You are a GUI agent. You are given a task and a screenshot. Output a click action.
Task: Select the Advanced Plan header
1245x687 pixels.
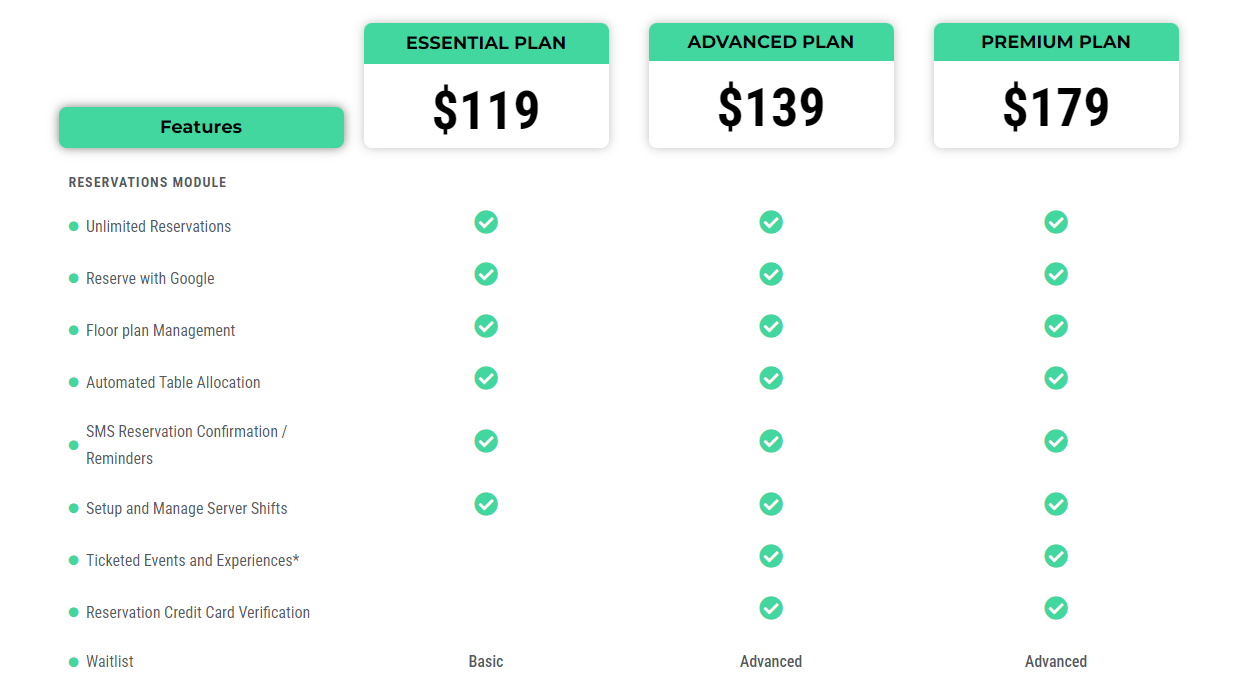pos(771,42)
